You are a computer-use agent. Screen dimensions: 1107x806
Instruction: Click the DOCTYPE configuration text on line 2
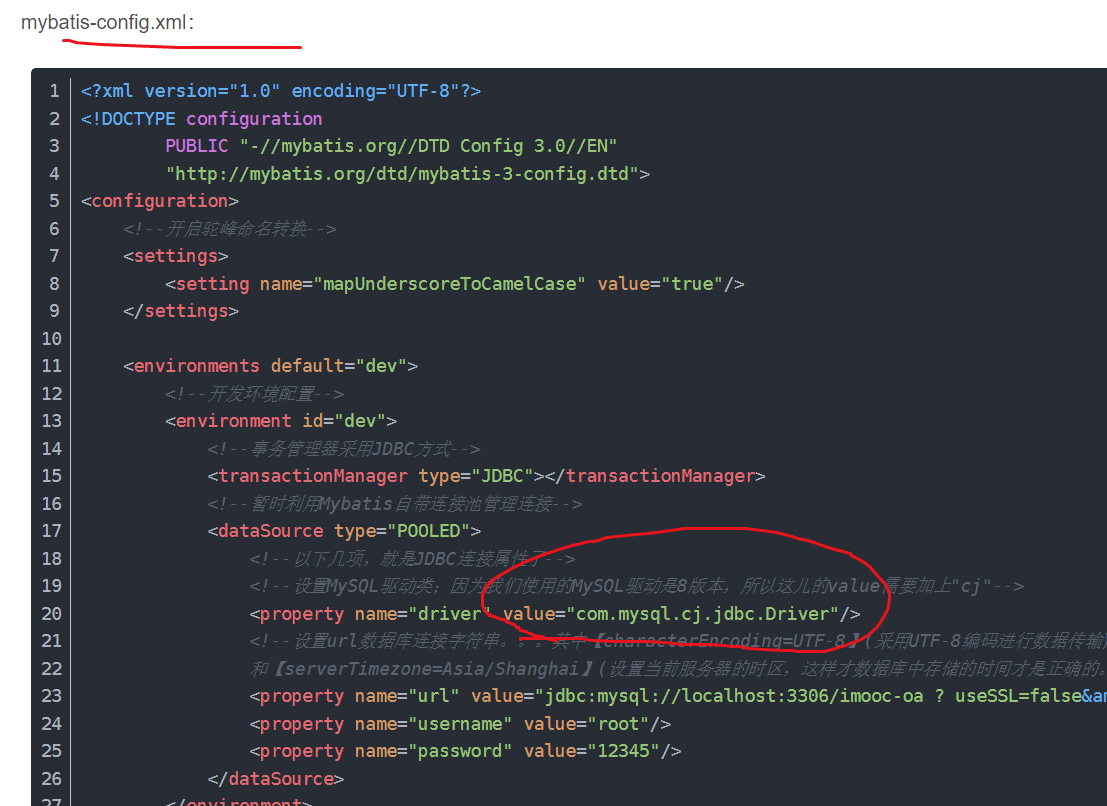pos(201,119)
